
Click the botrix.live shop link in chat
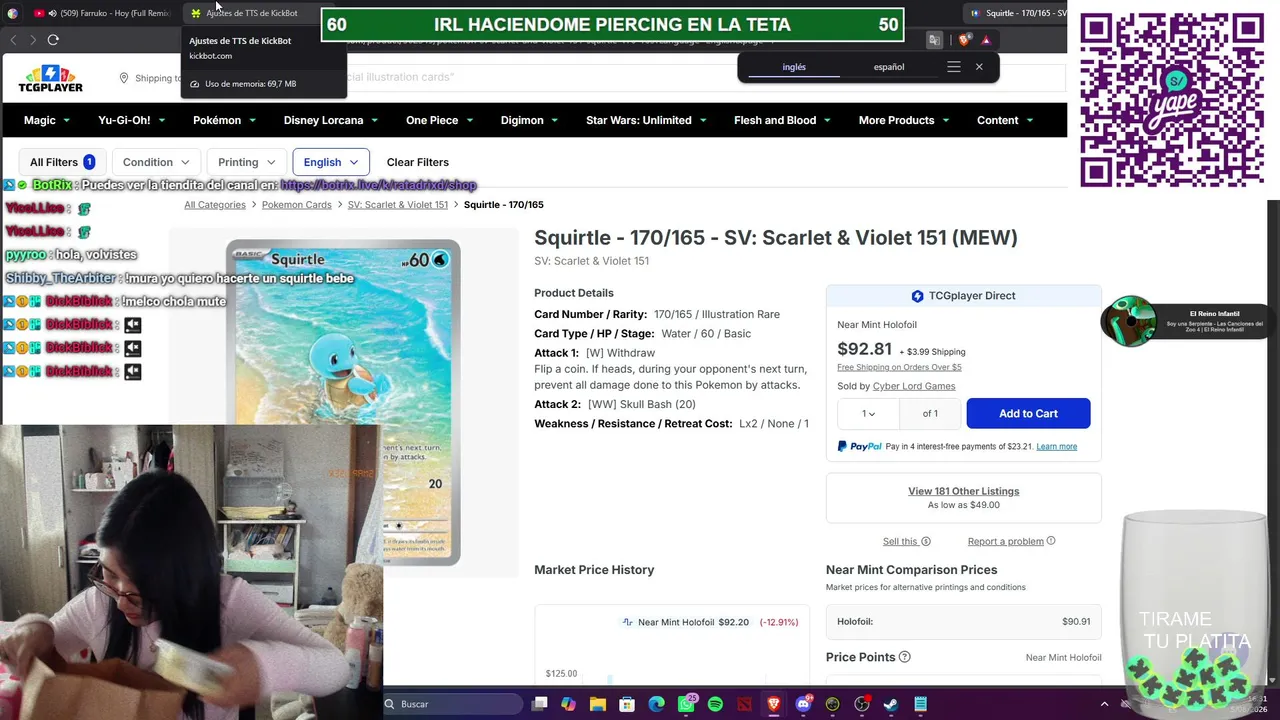pos(379,185)
